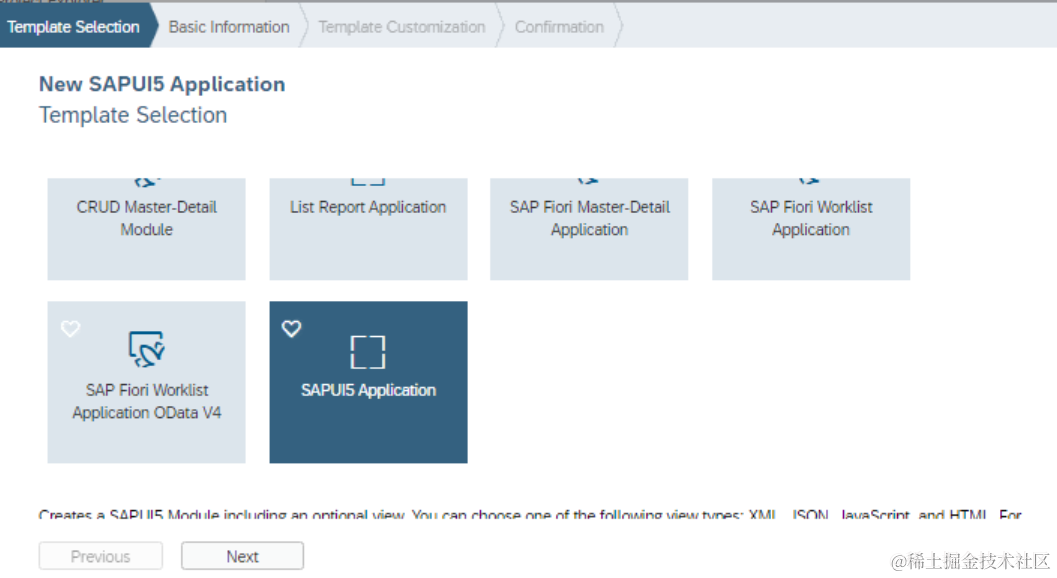
Task: Select the CRUD Master-Detail Module label
Action: [x=147, y=218]
